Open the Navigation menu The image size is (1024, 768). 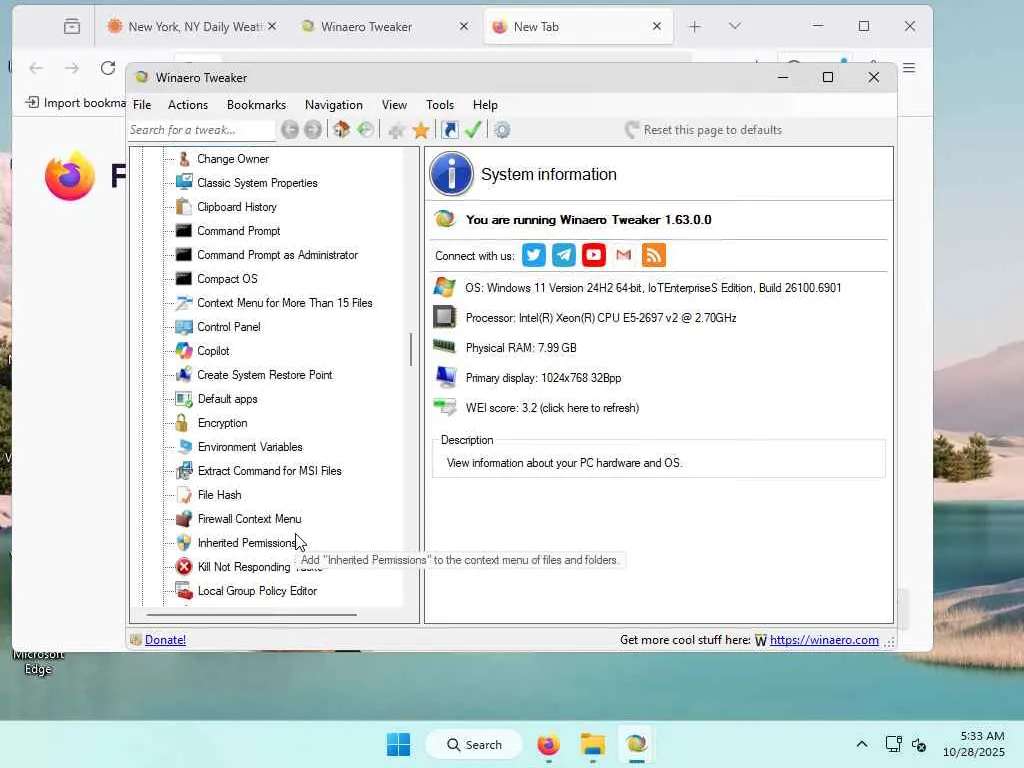(334, 104)
